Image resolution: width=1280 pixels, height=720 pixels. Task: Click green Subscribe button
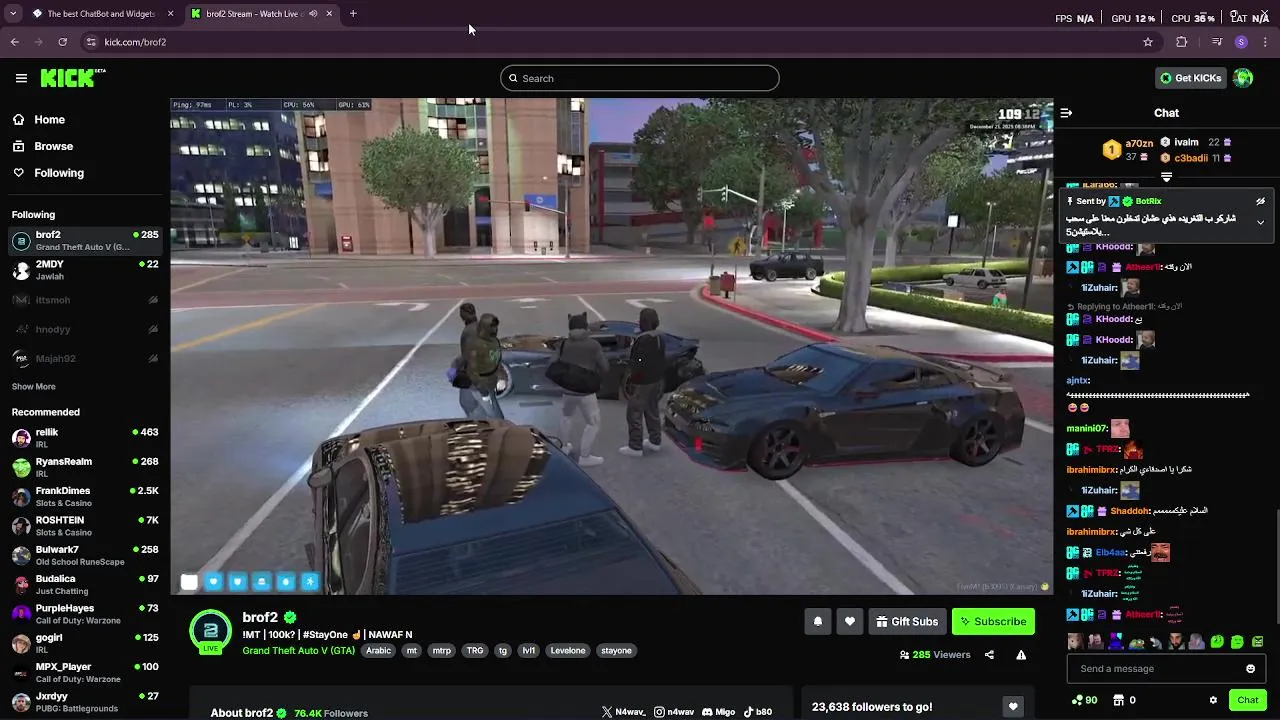pyautogui.click(x=993, y=622)
